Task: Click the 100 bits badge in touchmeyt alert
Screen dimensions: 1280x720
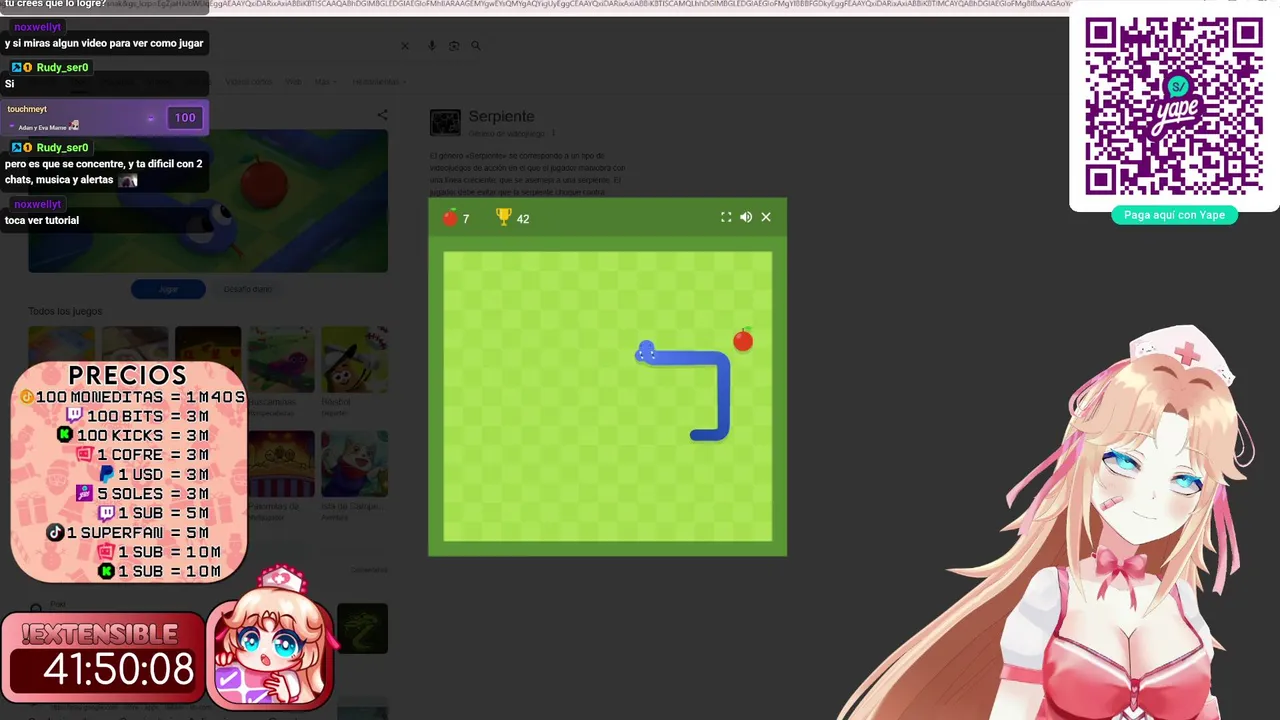Action: coord(185,118)
